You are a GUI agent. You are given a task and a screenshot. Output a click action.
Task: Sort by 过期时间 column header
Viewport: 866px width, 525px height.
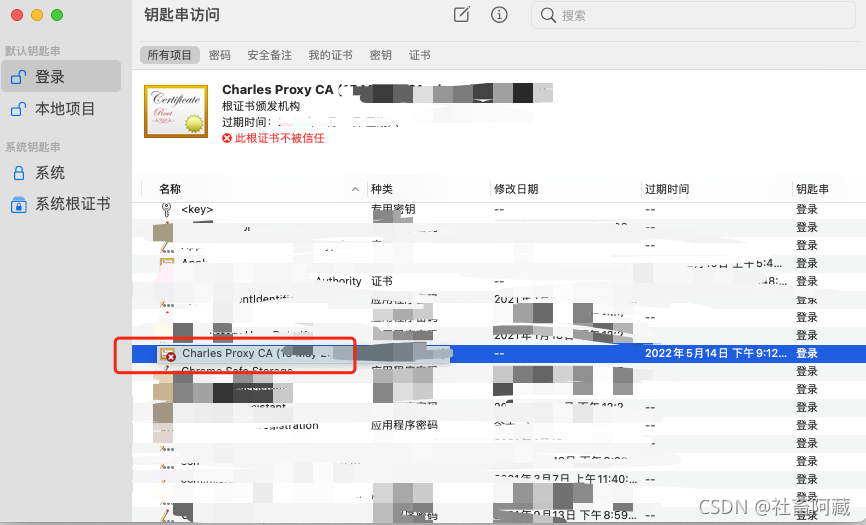coord(667,189)
